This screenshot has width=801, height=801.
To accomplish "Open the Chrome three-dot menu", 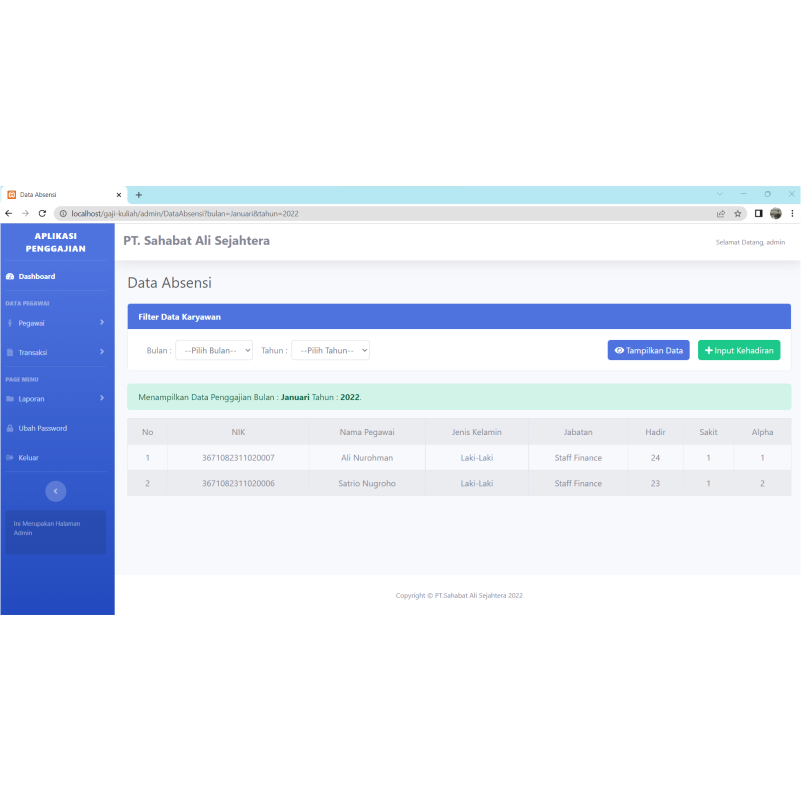I will pyautogui.click(x=792, y=213).
